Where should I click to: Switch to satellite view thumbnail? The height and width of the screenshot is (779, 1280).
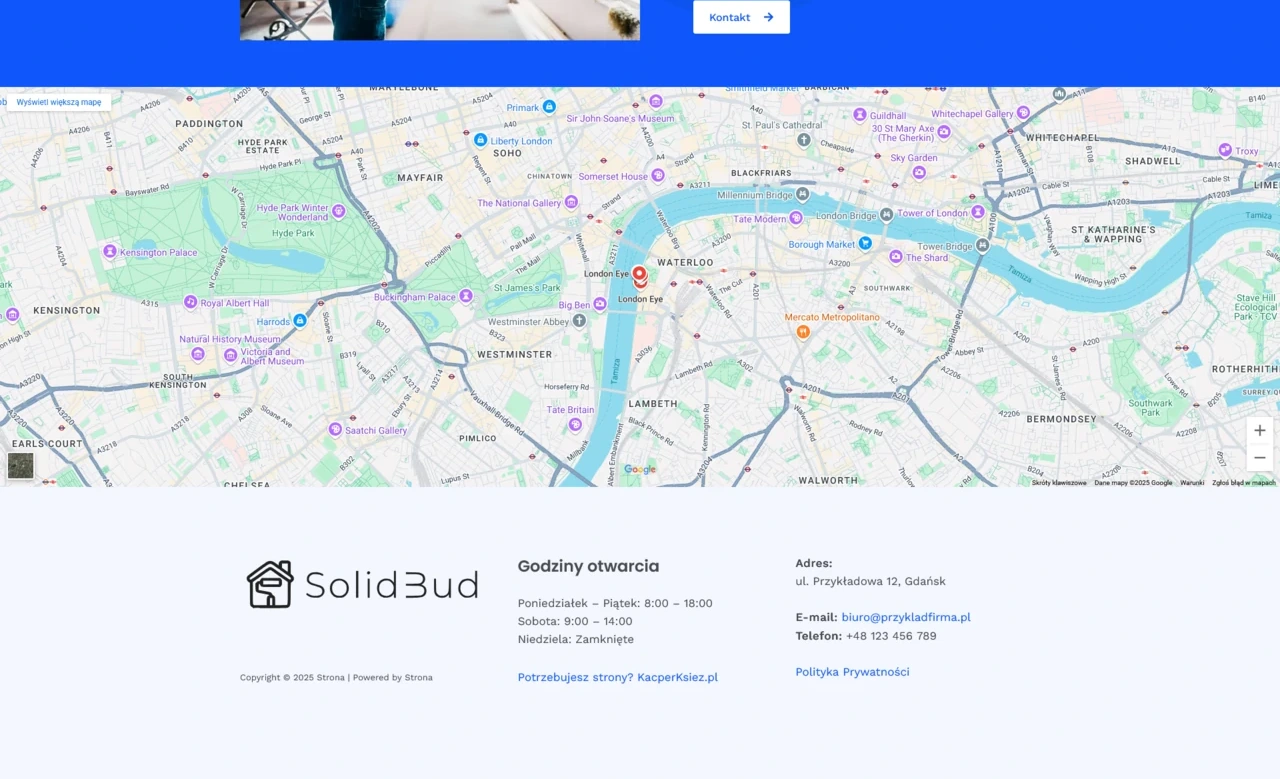coord(21,466)
